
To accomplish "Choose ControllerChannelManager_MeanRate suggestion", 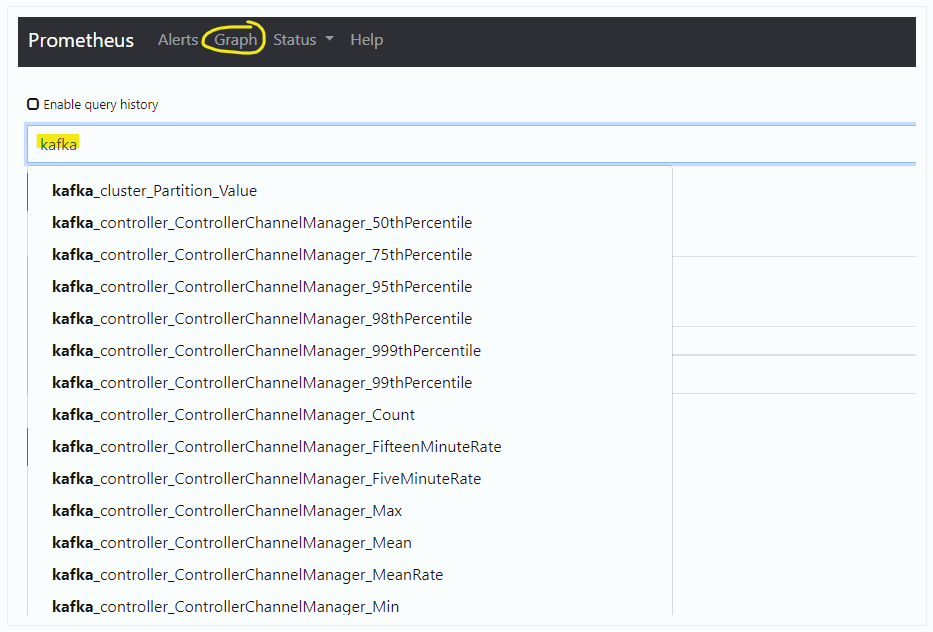I will [350, 575].
